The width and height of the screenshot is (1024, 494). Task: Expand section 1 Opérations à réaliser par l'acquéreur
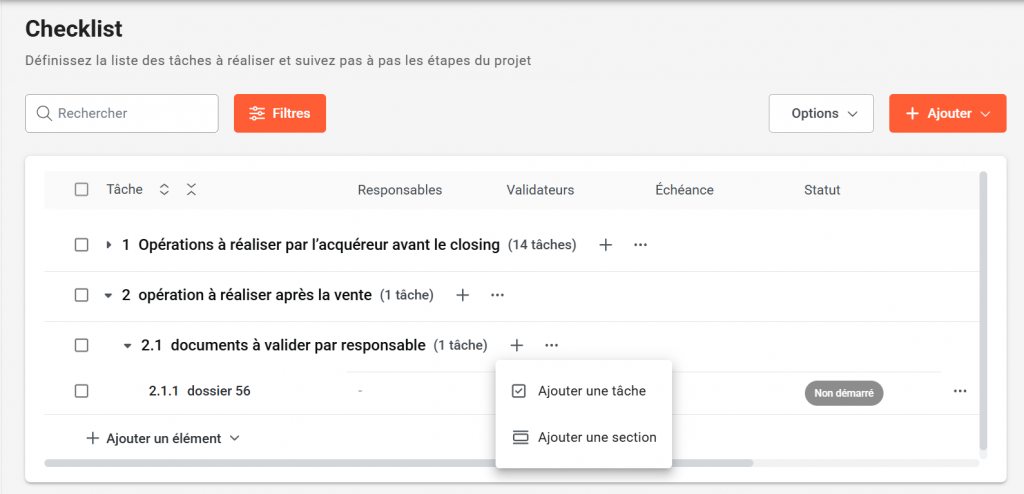point(108,245)
